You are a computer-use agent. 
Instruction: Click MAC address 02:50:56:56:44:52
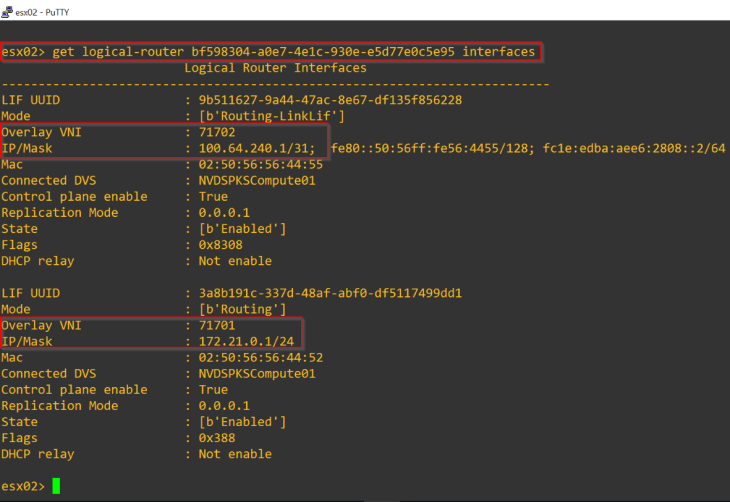261,357
